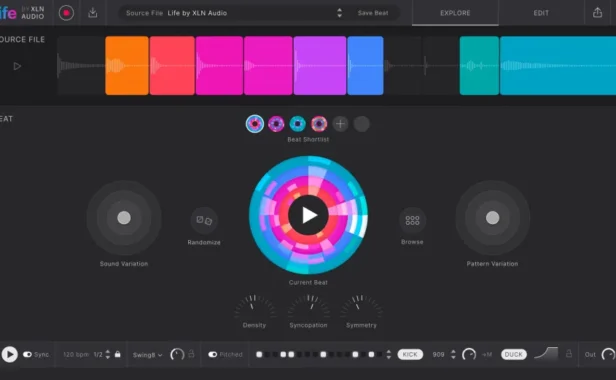Switch to the EXPLORE tab
The image size is (616, 380).
click(455, 13)
